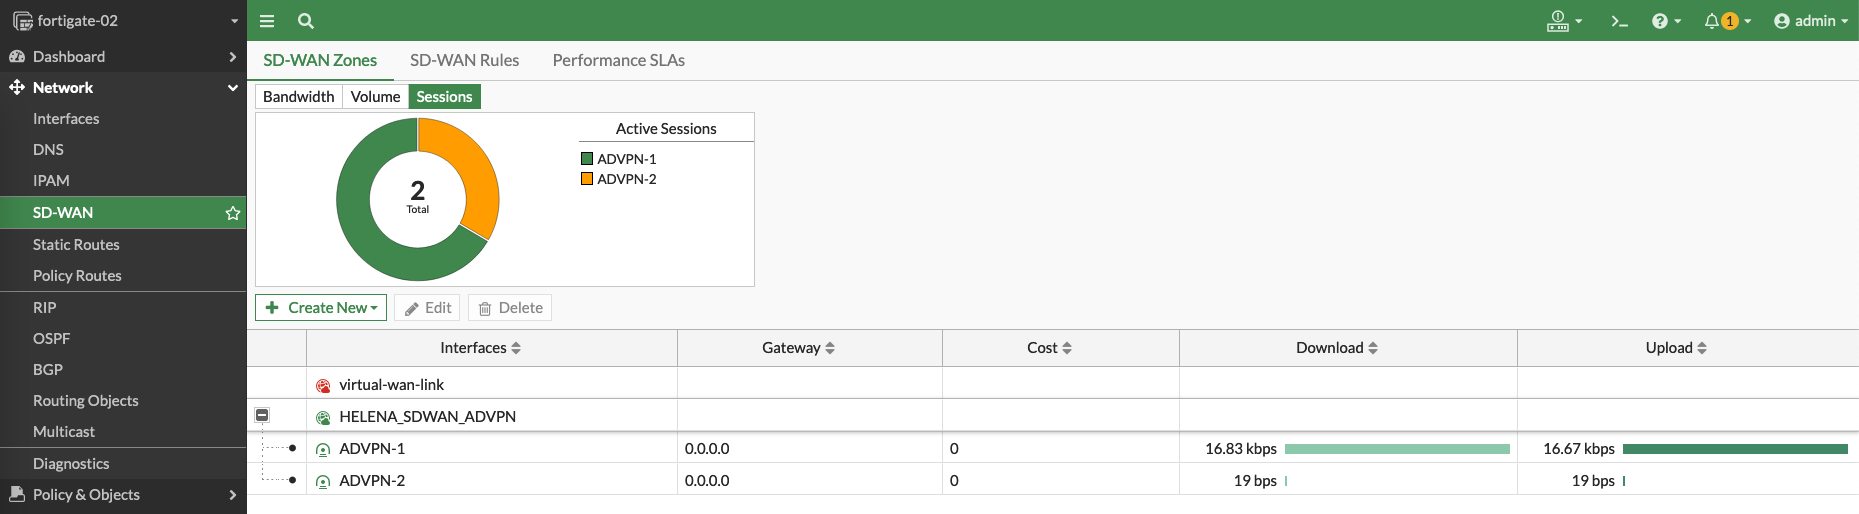Open the Performance SLAs tab
Viewport: 1859px width, 514px height.
tap(618, 60)
